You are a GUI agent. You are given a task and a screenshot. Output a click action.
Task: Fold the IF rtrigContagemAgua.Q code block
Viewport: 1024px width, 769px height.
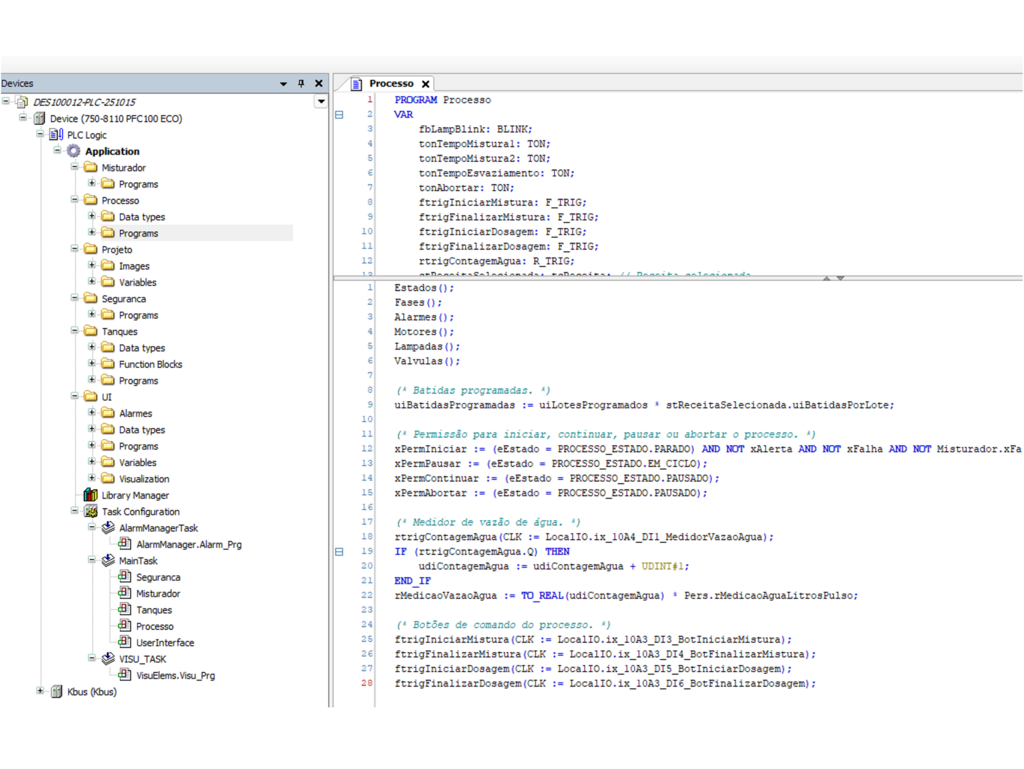pyautogui.click(x=339, y=552)
